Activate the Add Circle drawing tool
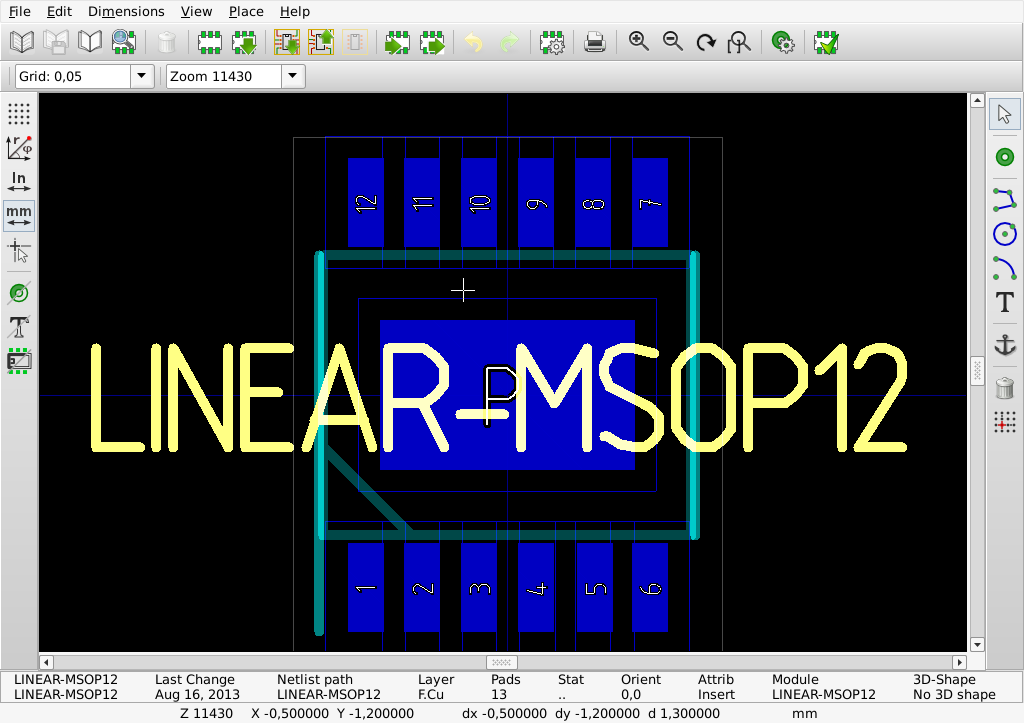1024x723 pixels. point(1005,234)
